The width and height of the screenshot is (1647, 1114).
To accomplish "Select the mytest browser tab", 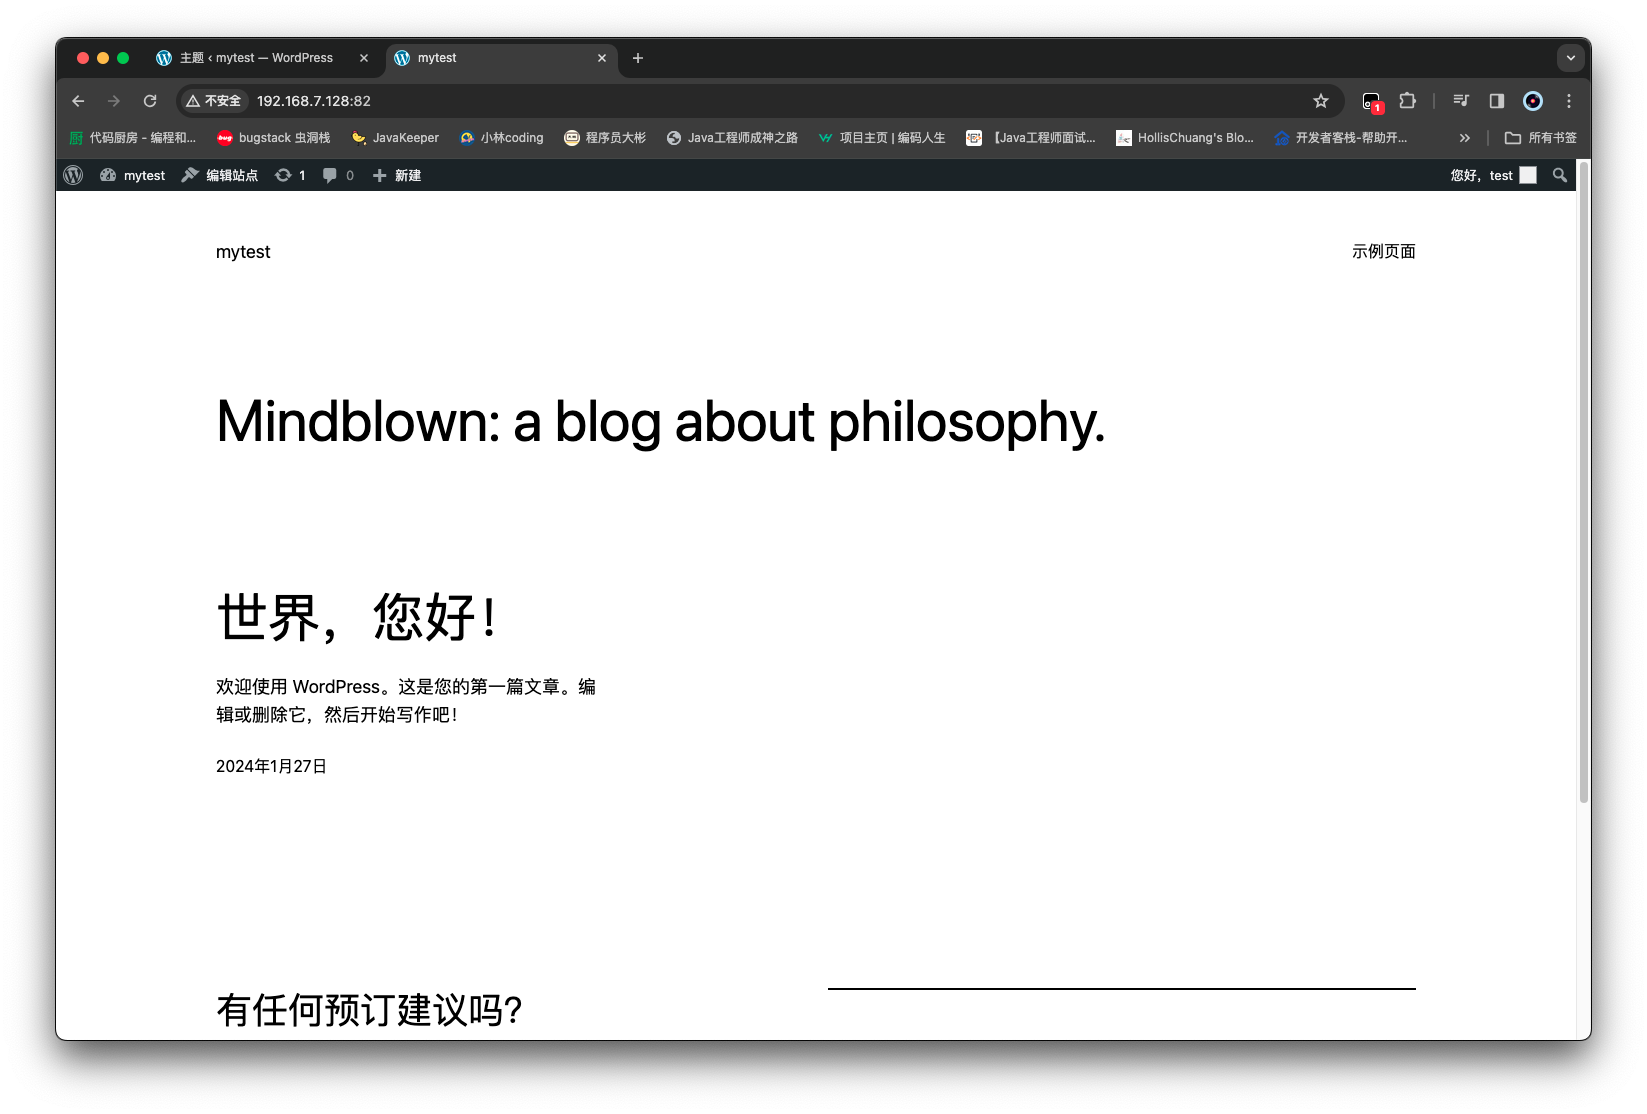I will 500,58.
